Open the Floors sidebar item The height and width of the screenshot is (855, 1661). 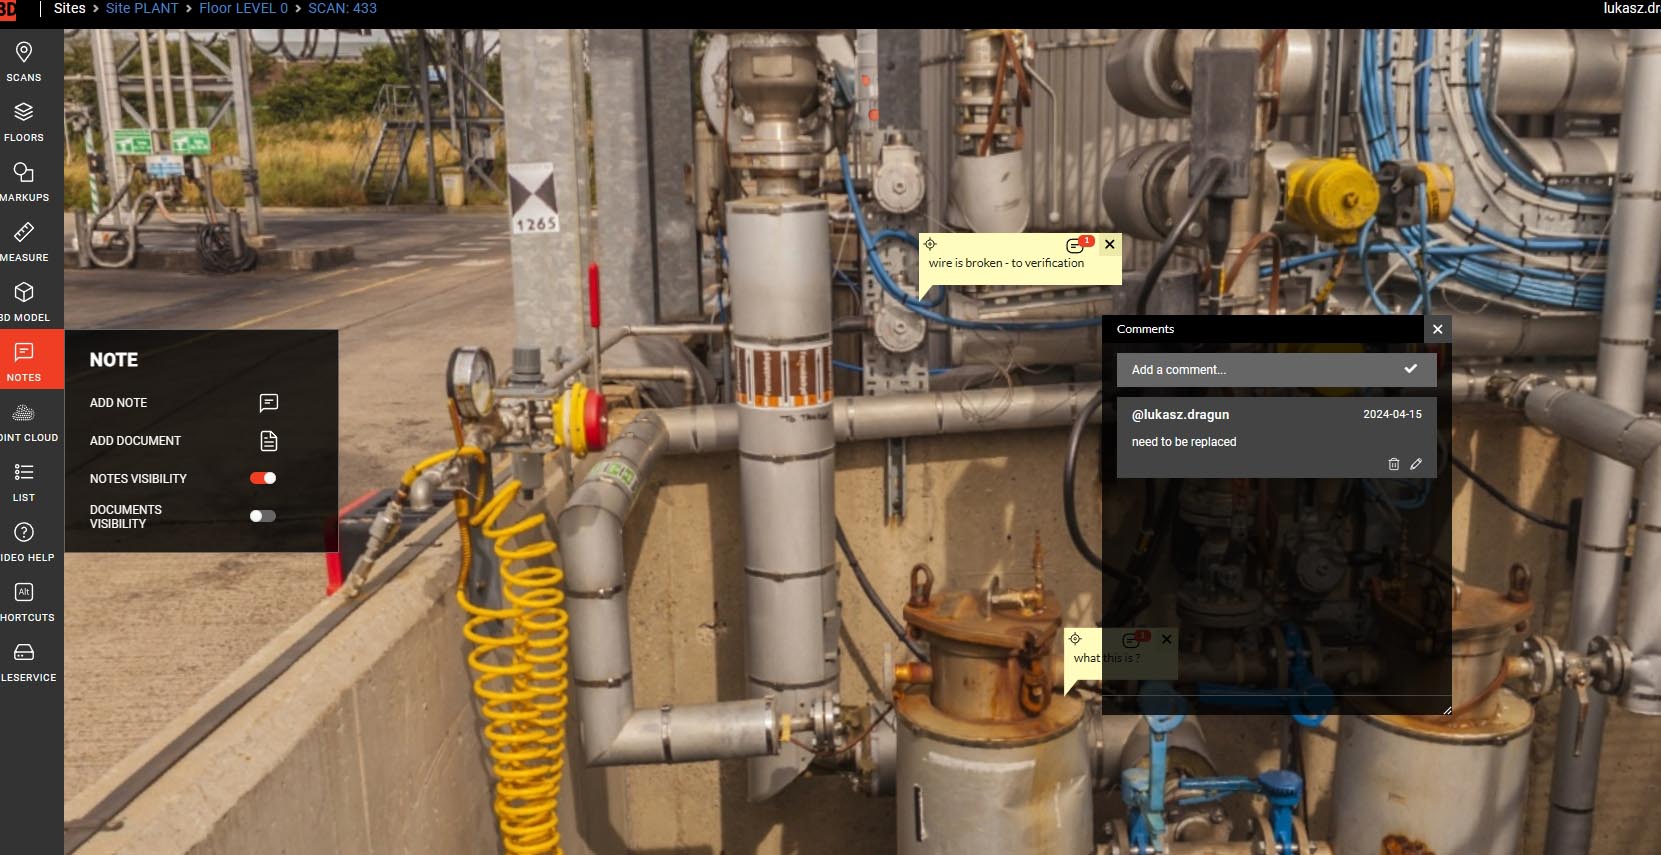coord(24,121)
